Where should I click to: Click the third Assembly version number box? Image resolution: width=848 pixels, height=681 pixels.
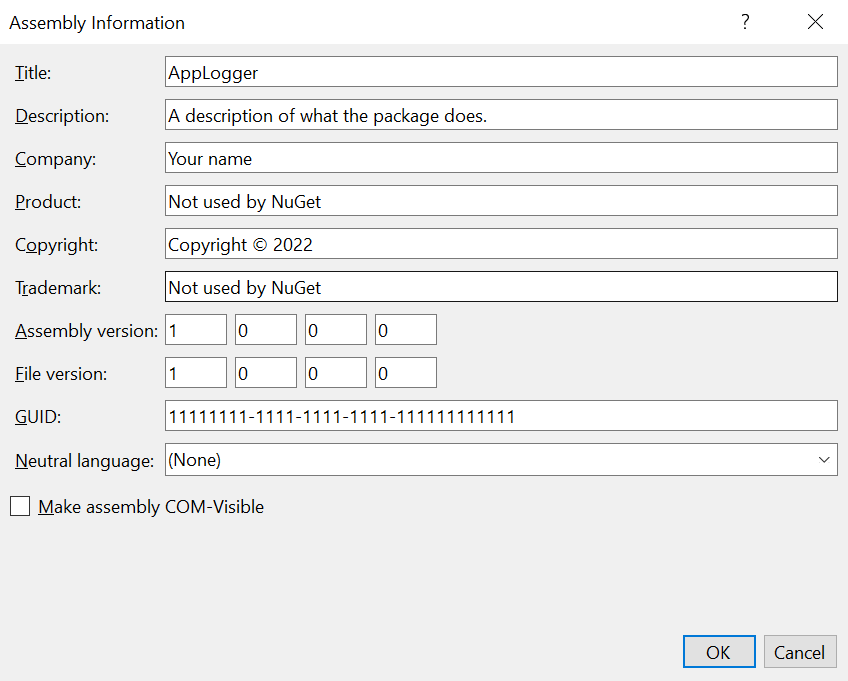[x=335, y=329]
